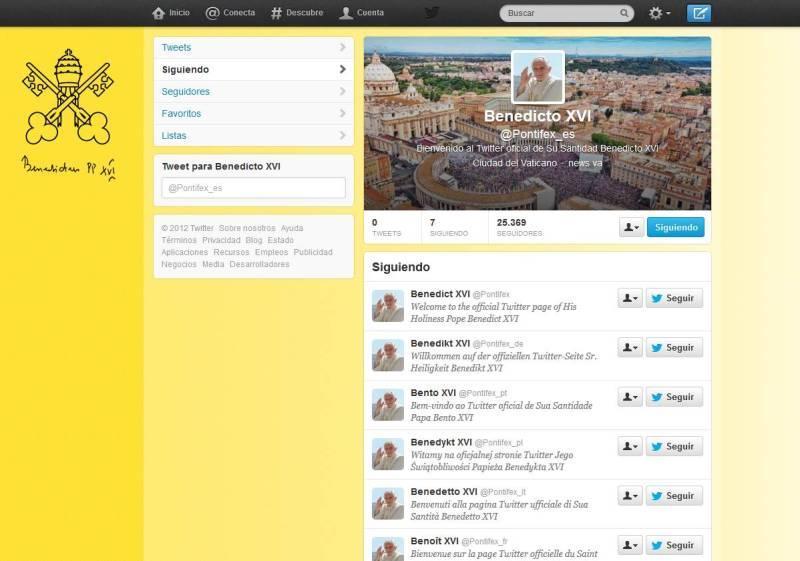The width and height of the screenshot is (800, 561).
Task: Click the Tweet para Benedicto XVI field
Action: [253, 188]
